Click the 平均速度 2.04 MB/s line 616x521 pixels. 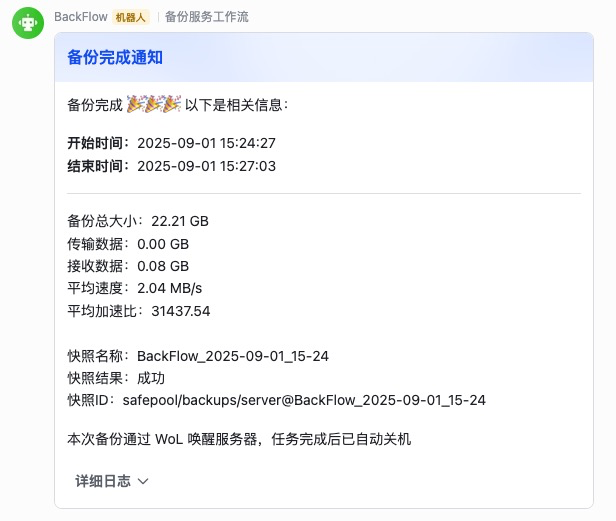(134, 288)
